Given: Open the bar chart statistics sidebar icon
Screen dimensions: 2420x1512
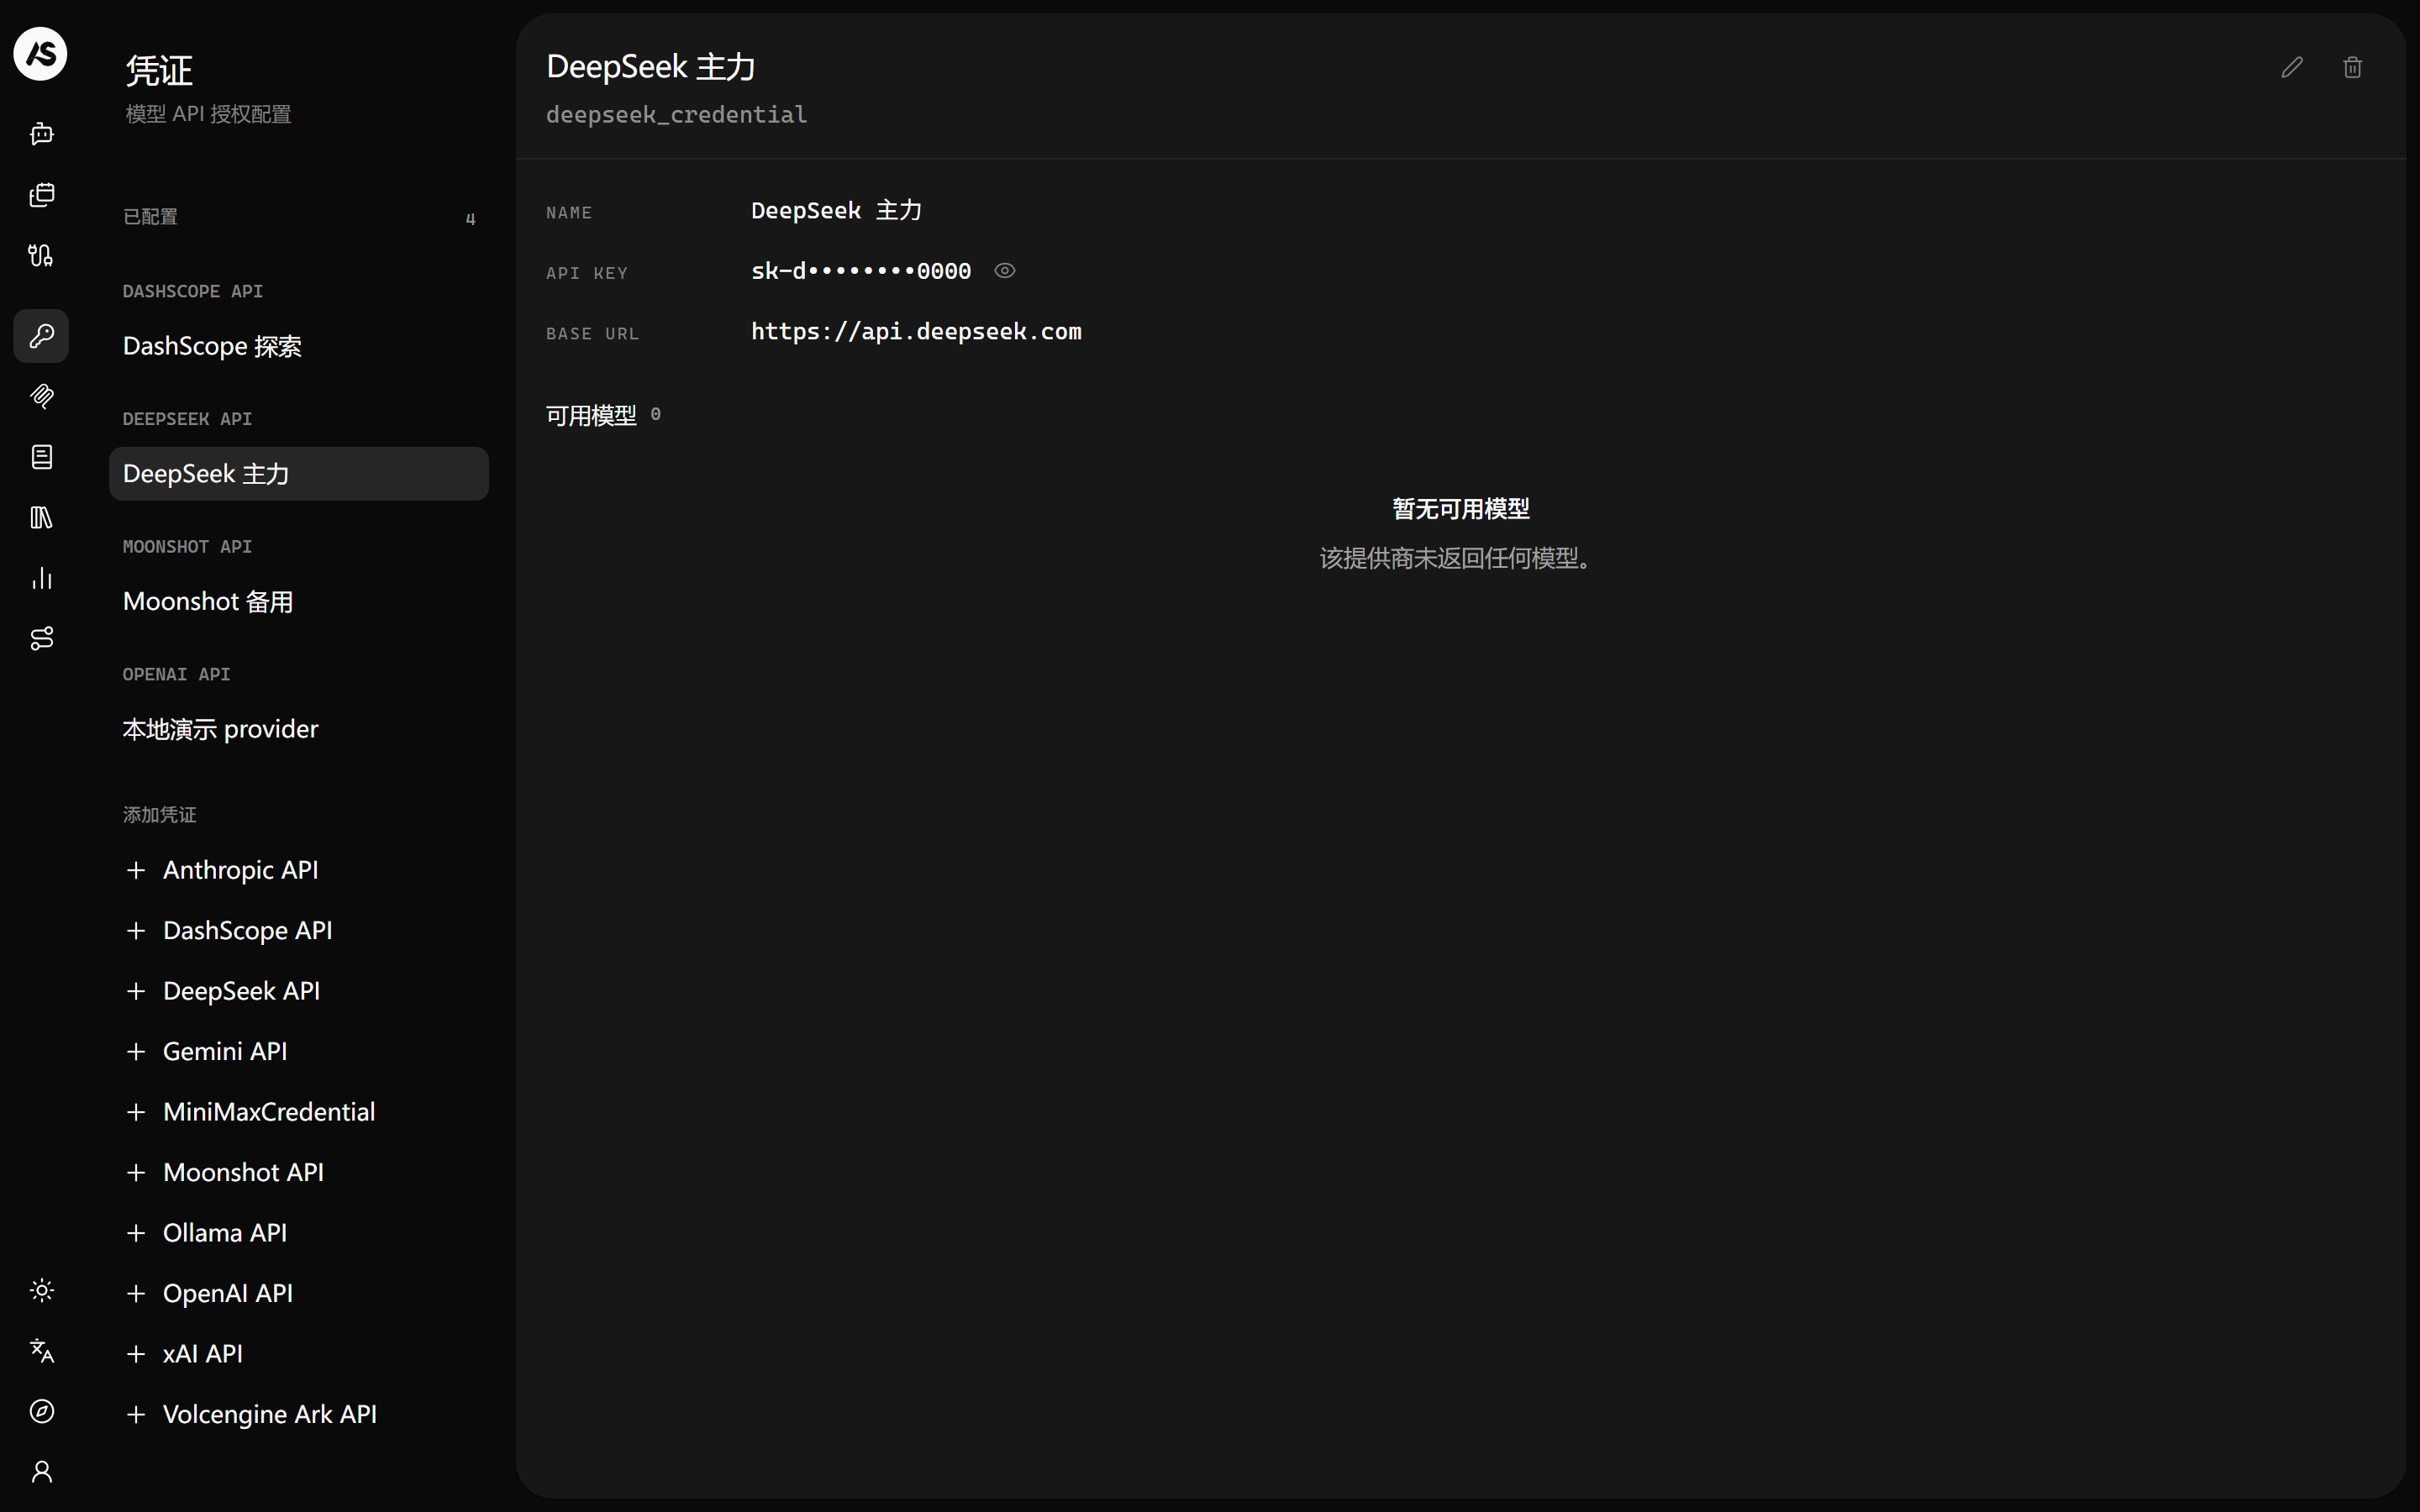Looking at the screenshot, I should click(41, 578).
